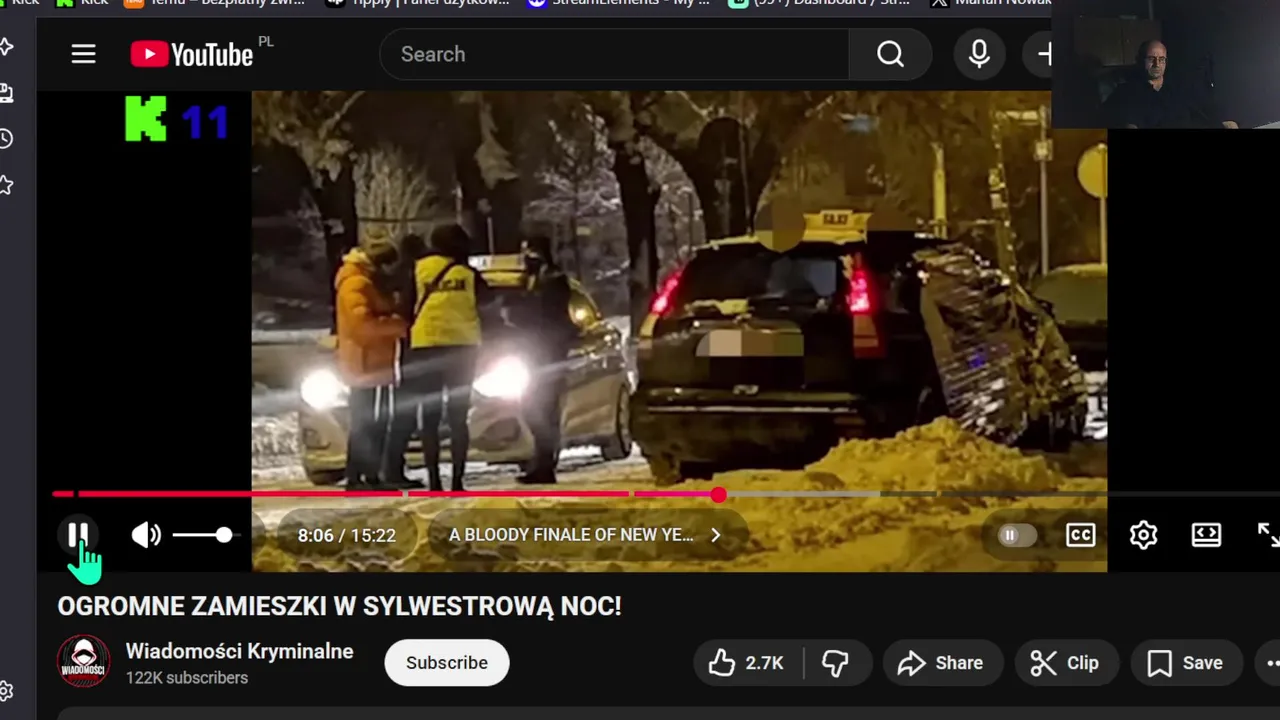Expand chapters list with chevron arrow

click(715, 535)
